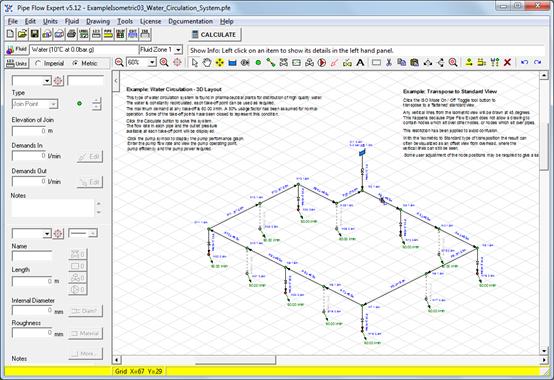Click the Zoom Out magnifier icon
The width and height of the screenshot is (554, 380).
pyautogui.click(x=119, y=63)
